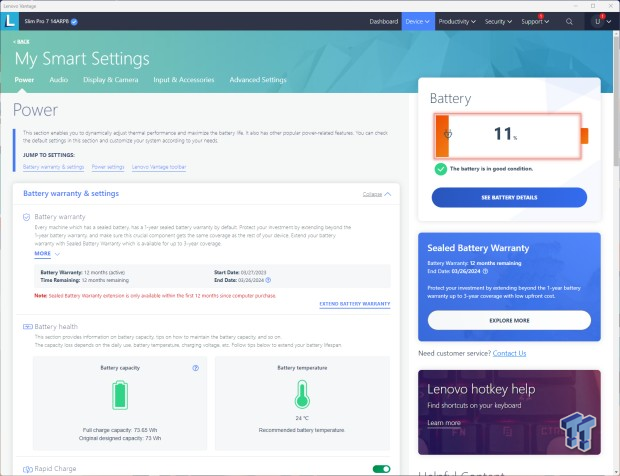Open the search magnifier icon
Screen dimensions: 620x476
(569, 22)
